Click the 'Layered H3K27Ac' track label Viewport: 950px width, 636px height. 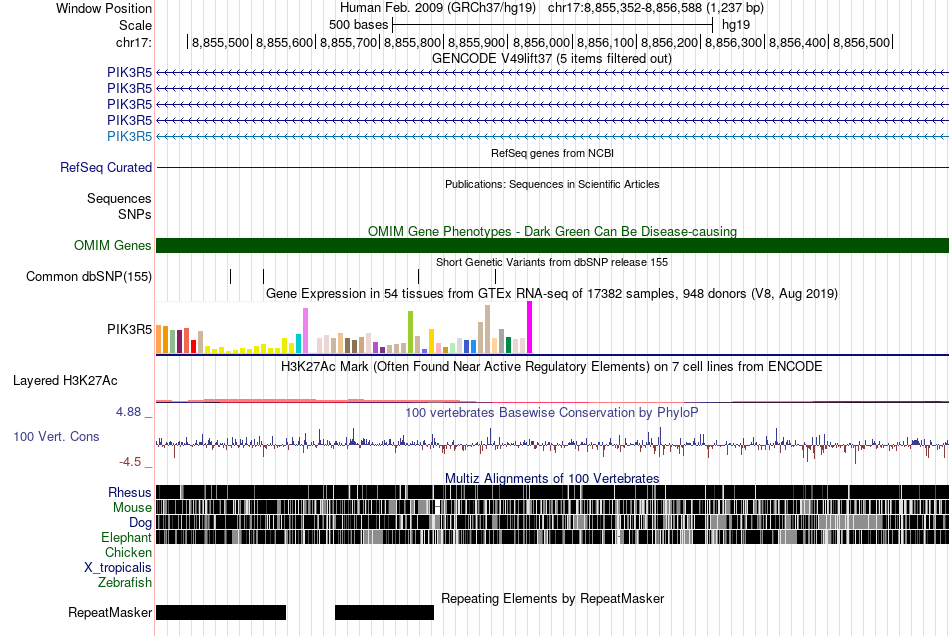click(65, 380)
